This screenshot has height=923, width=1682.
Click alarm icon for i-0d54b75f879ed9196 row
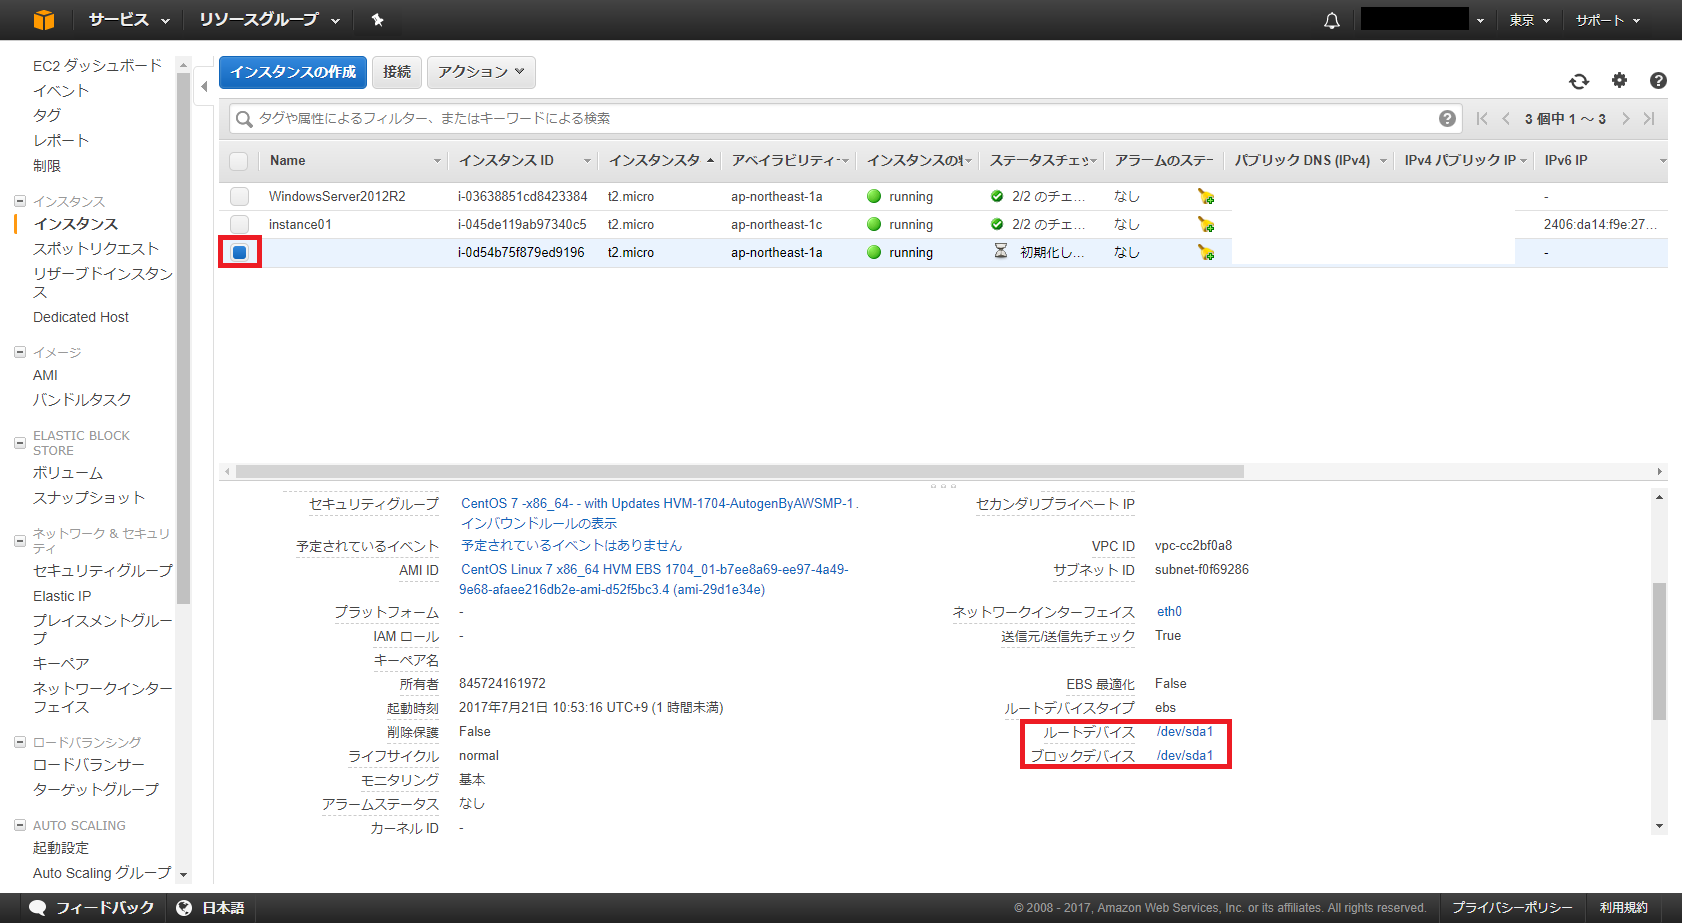point(1206,253)
